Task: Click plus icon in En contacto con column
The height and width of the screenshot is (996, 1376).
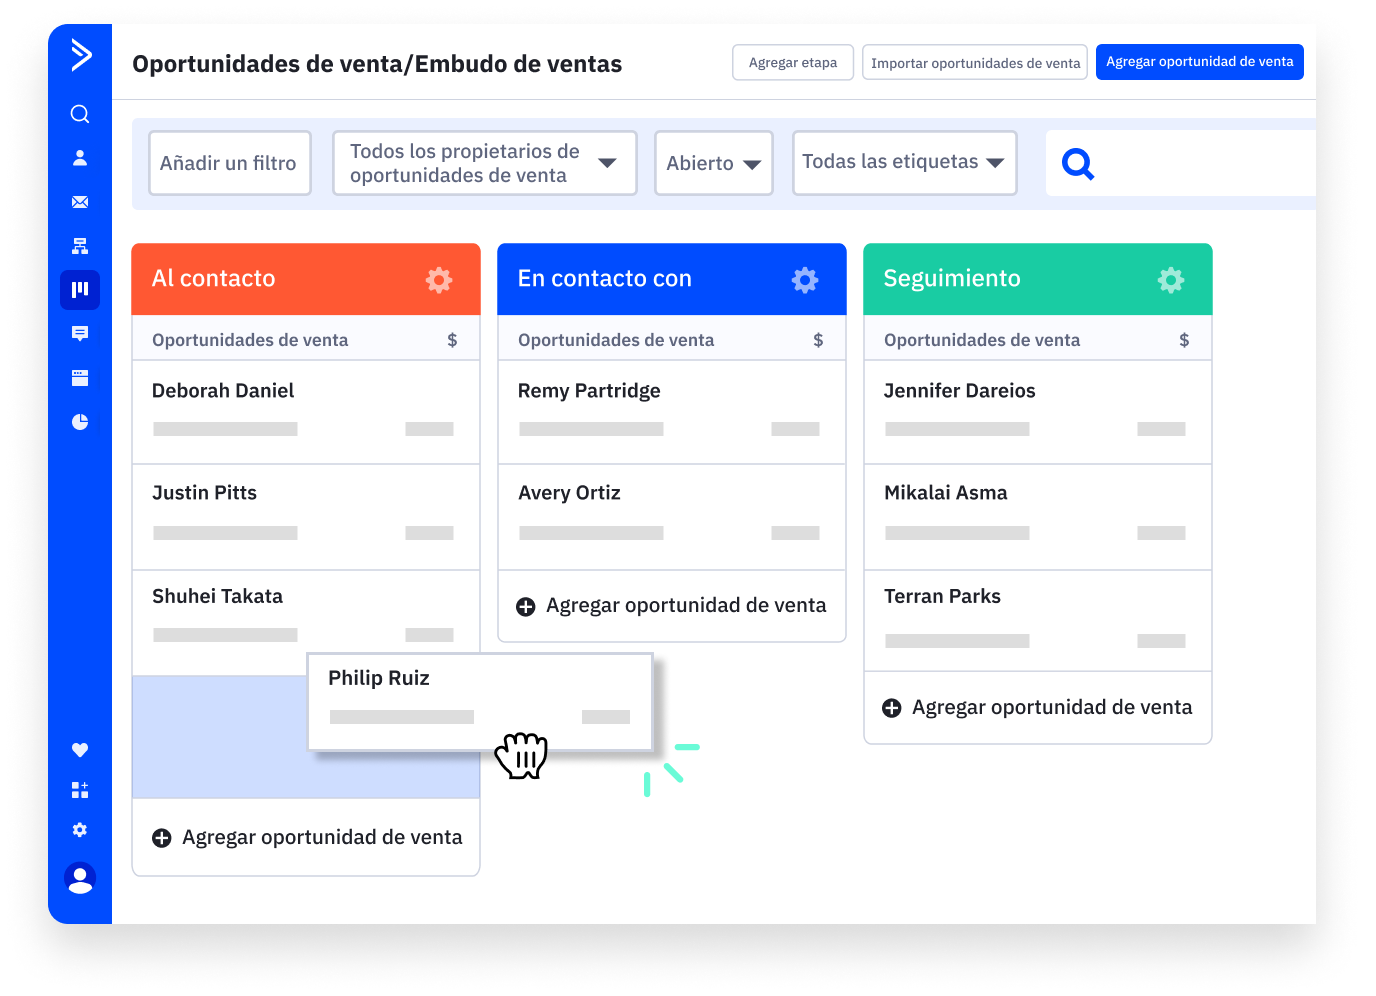Action: tap(525, 606)
